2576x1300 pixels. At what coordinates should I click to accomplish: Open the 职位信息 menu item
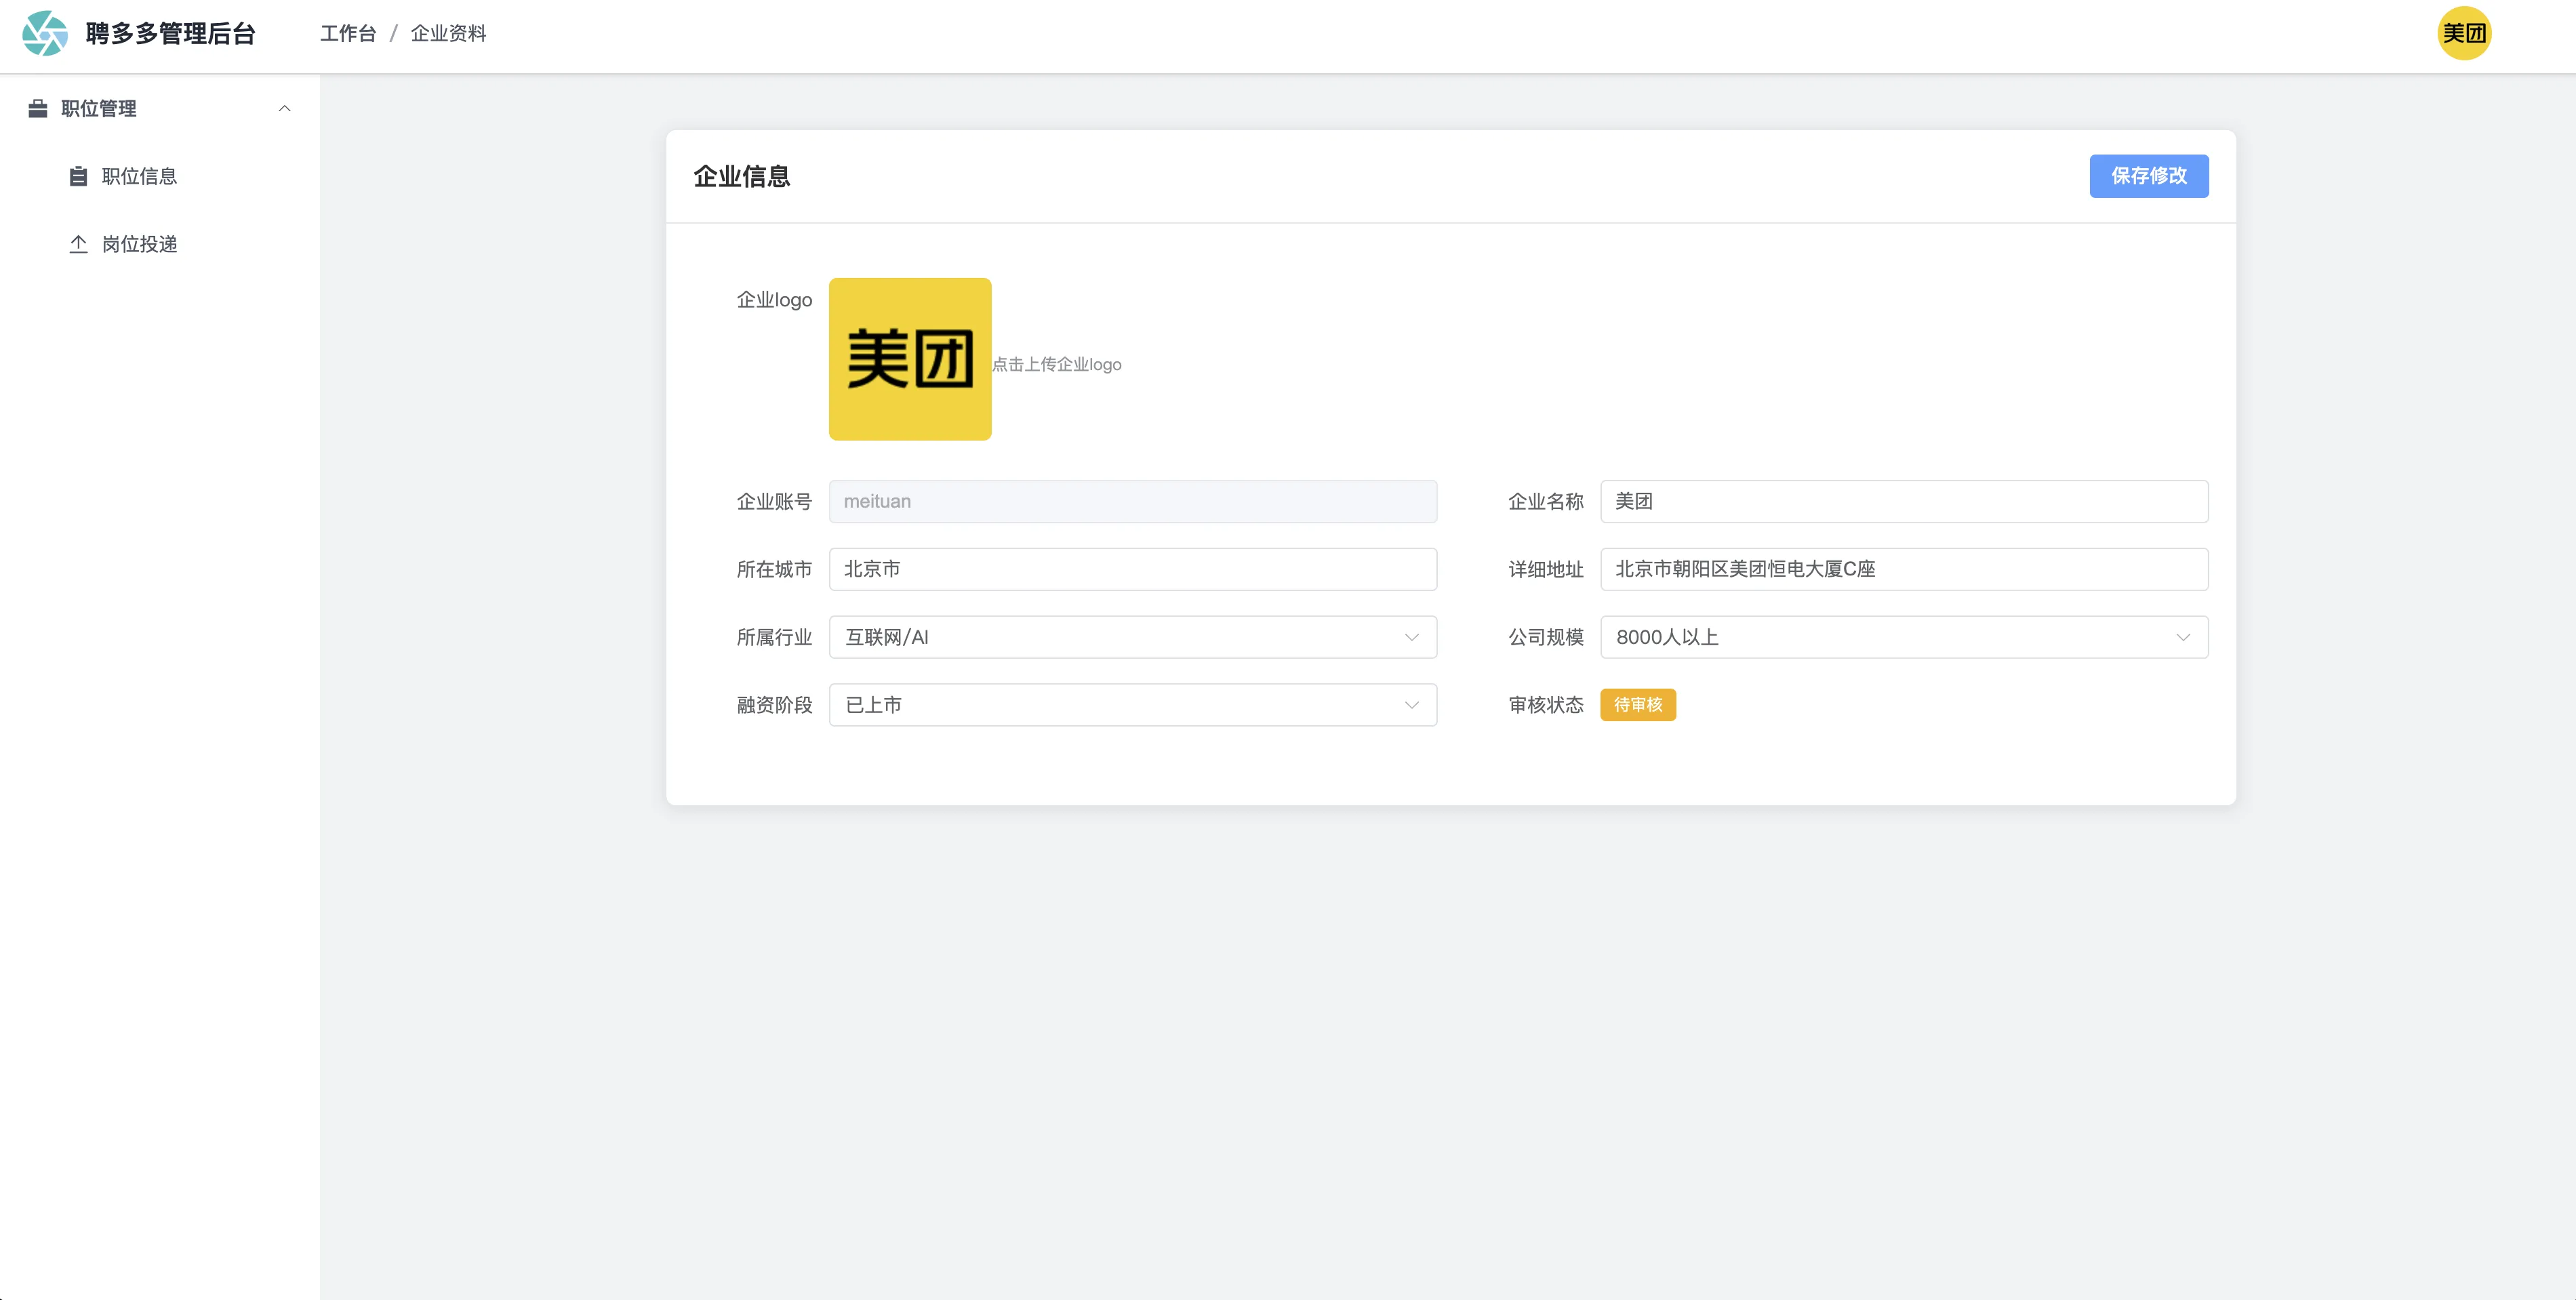pos(139,177)
